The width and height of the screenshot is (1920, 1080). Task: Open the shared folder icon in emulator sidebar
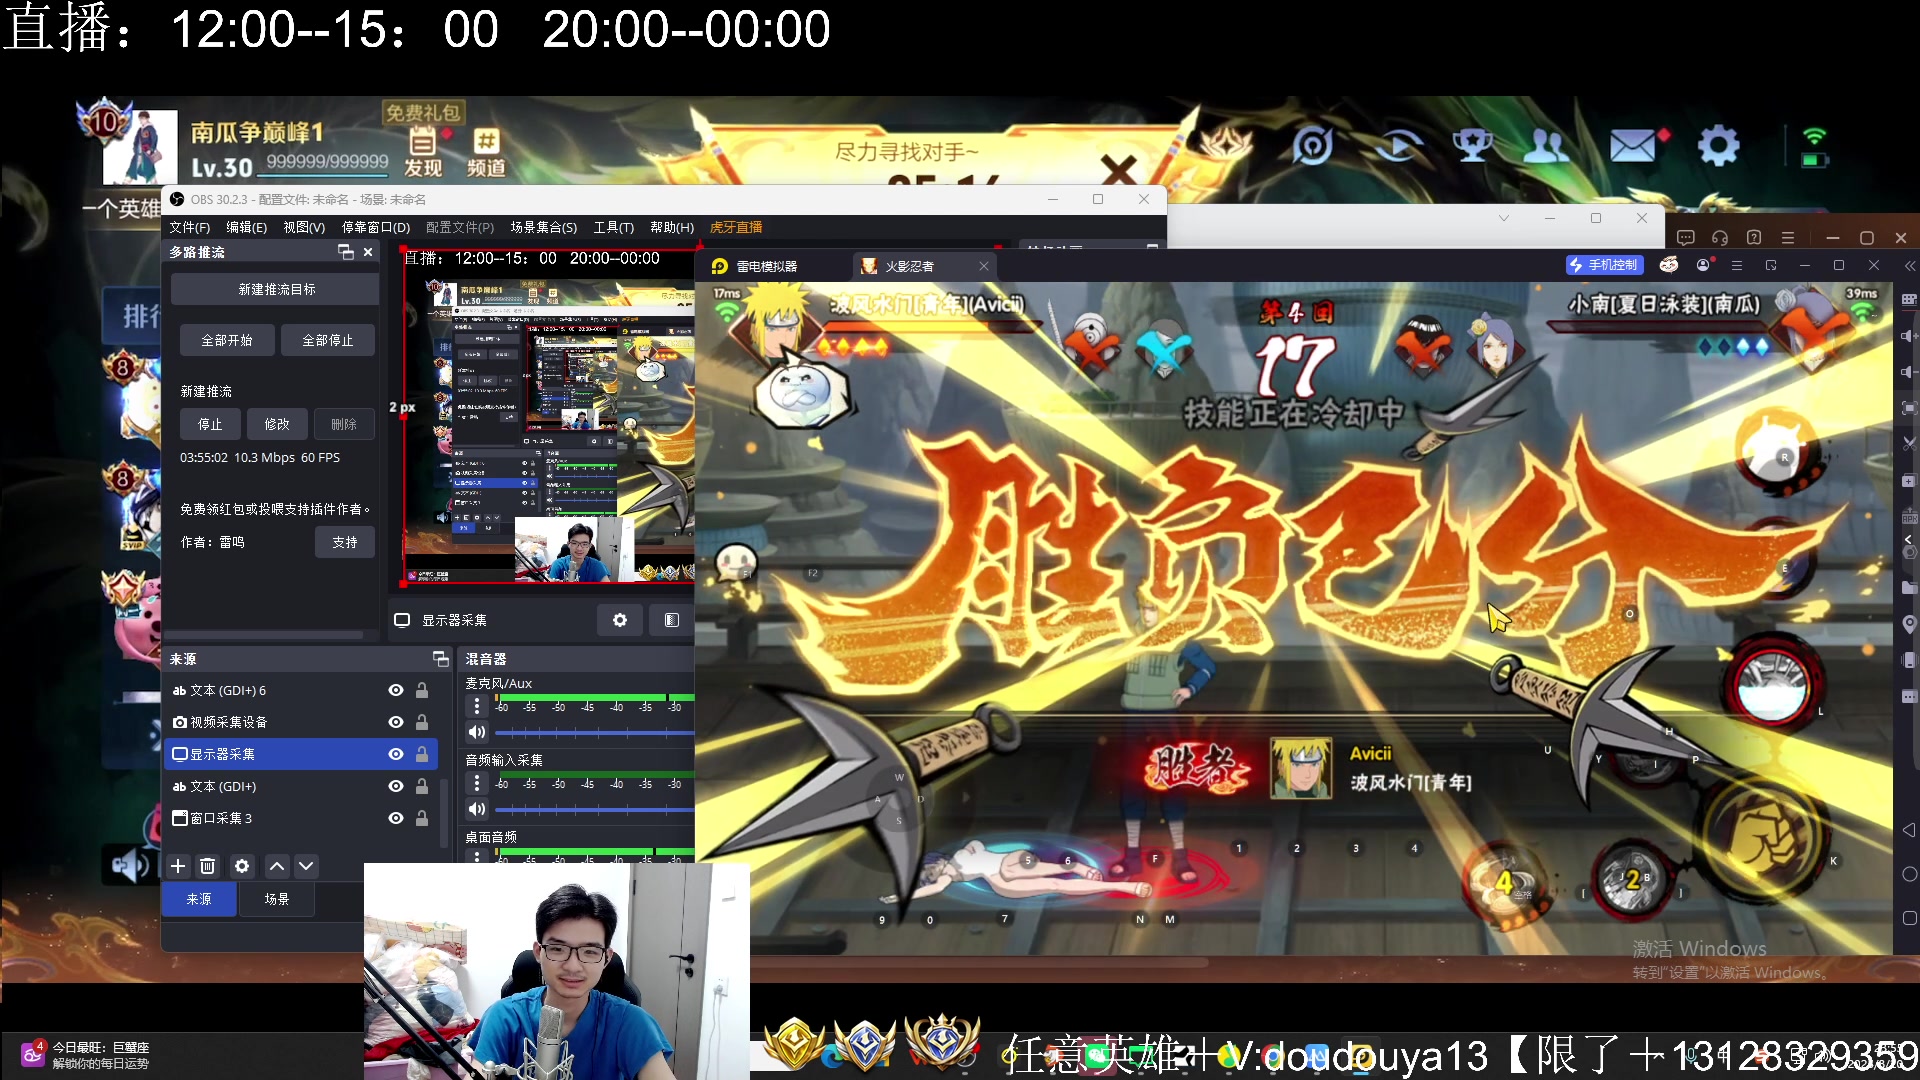1908,588
